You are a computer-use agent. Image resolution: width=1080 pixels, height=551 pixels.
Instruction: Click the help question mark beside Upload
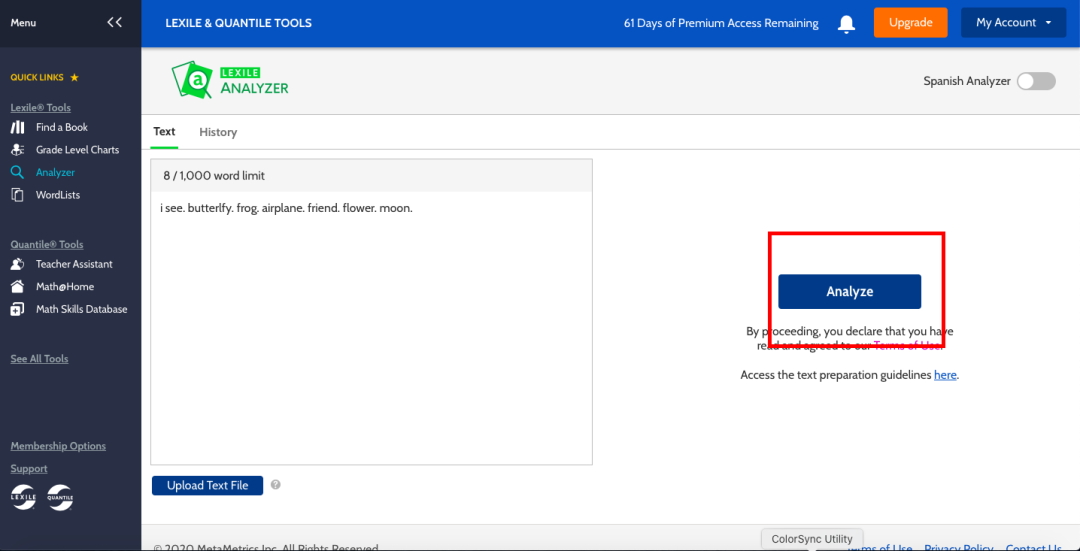[276, 485]
